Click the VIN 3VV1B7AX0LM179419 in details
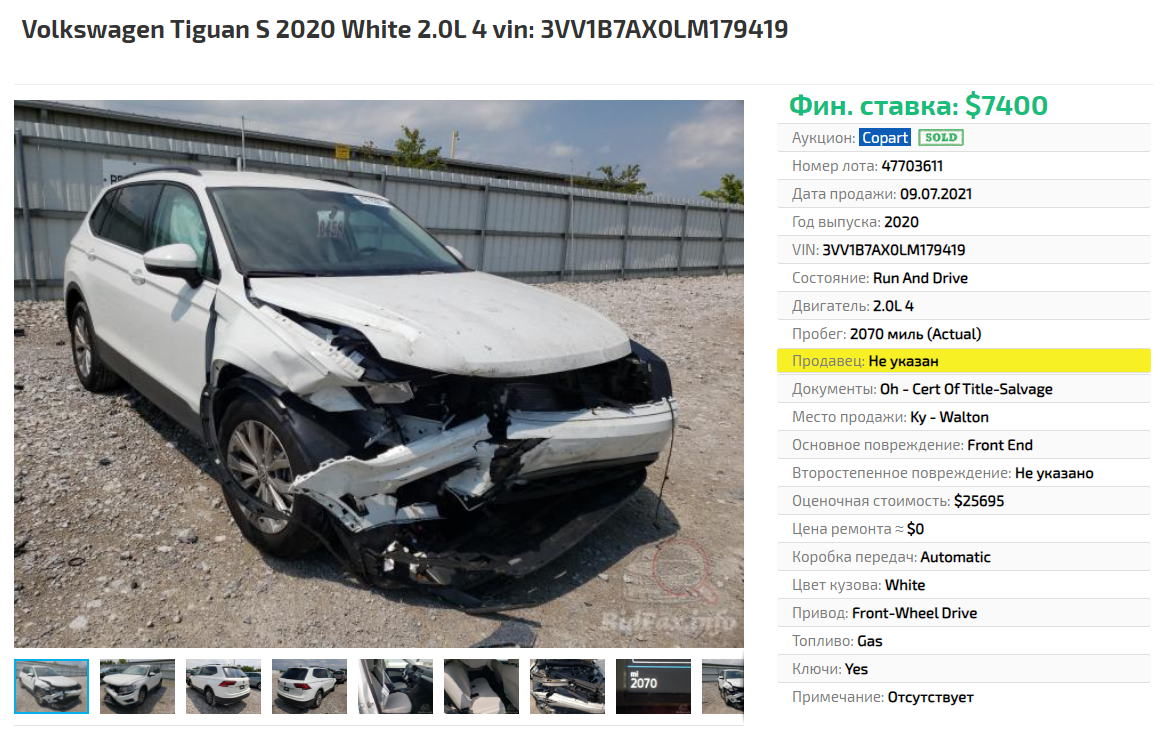The image size is (1165, 735). [894, 250]
